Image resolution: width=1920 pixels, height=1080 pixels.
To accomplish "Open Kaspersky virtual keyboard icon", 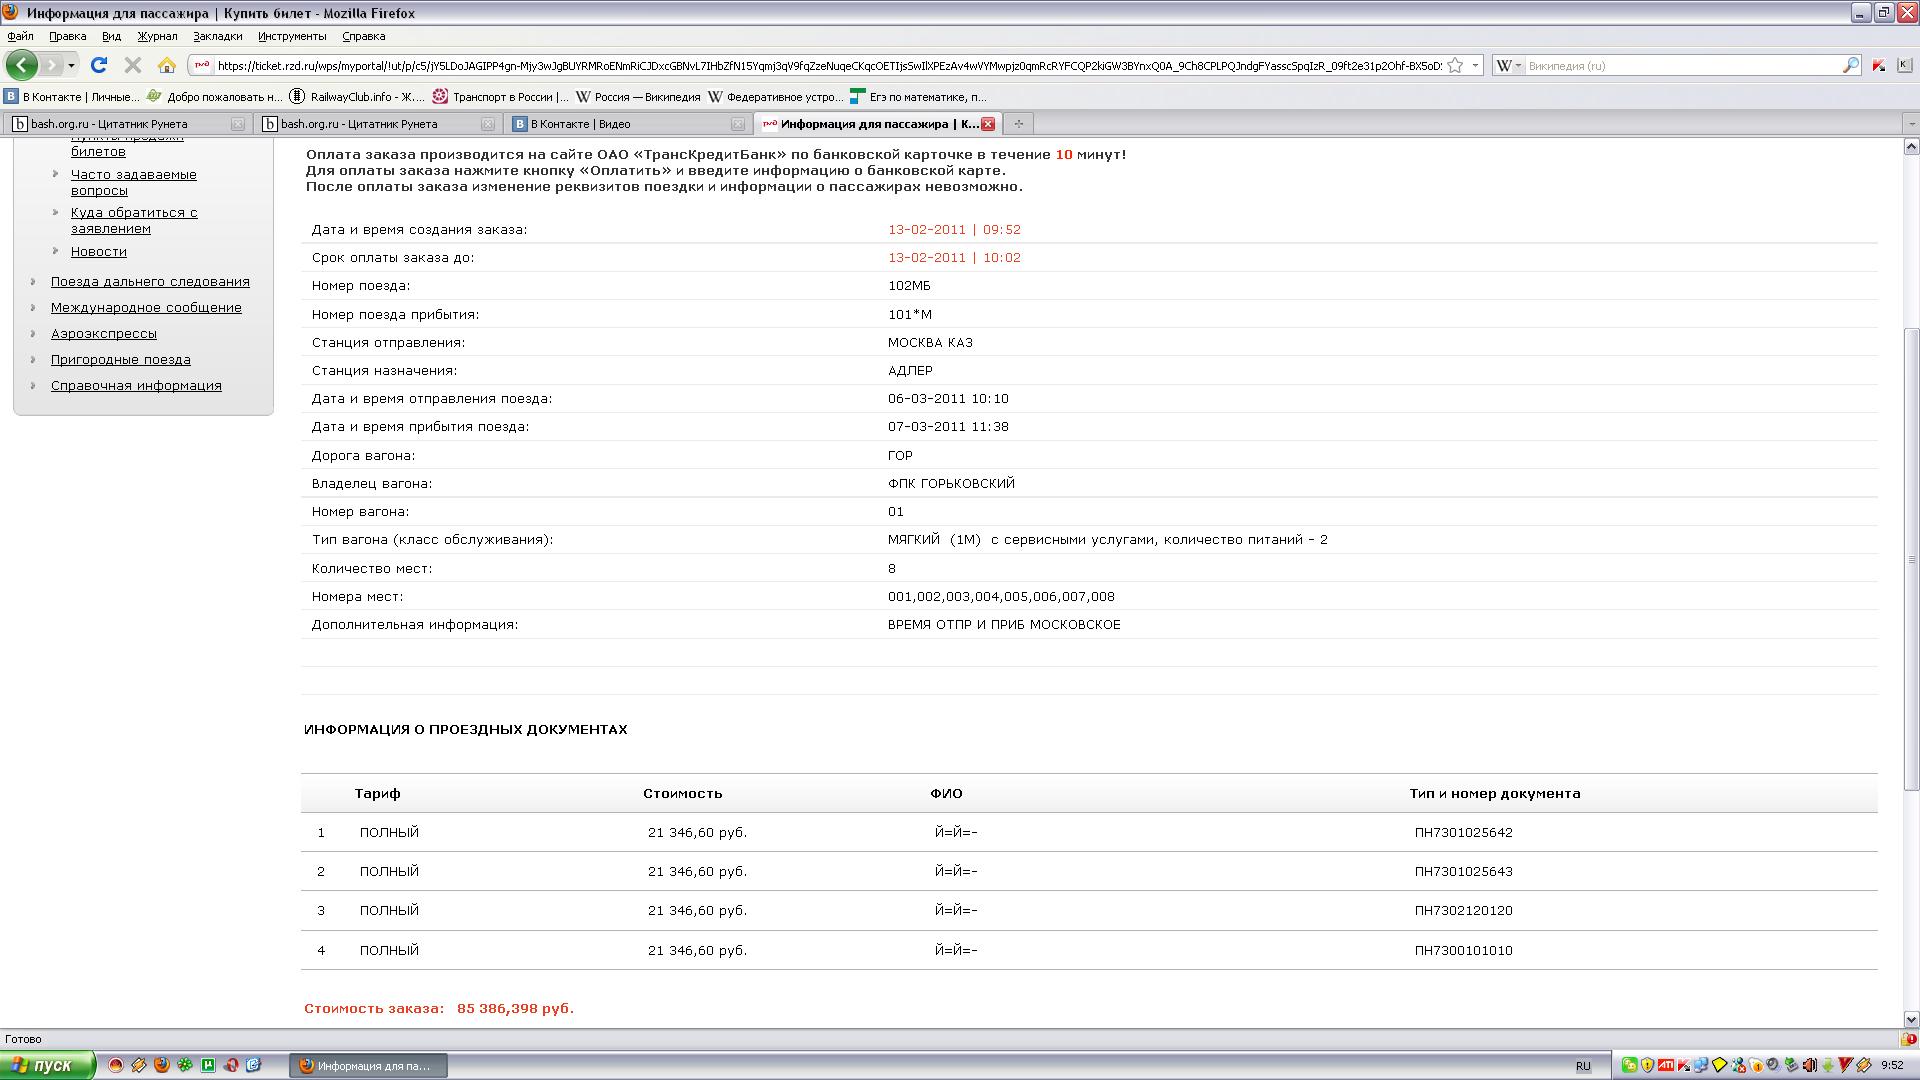I will click(x=1904, y=65).
